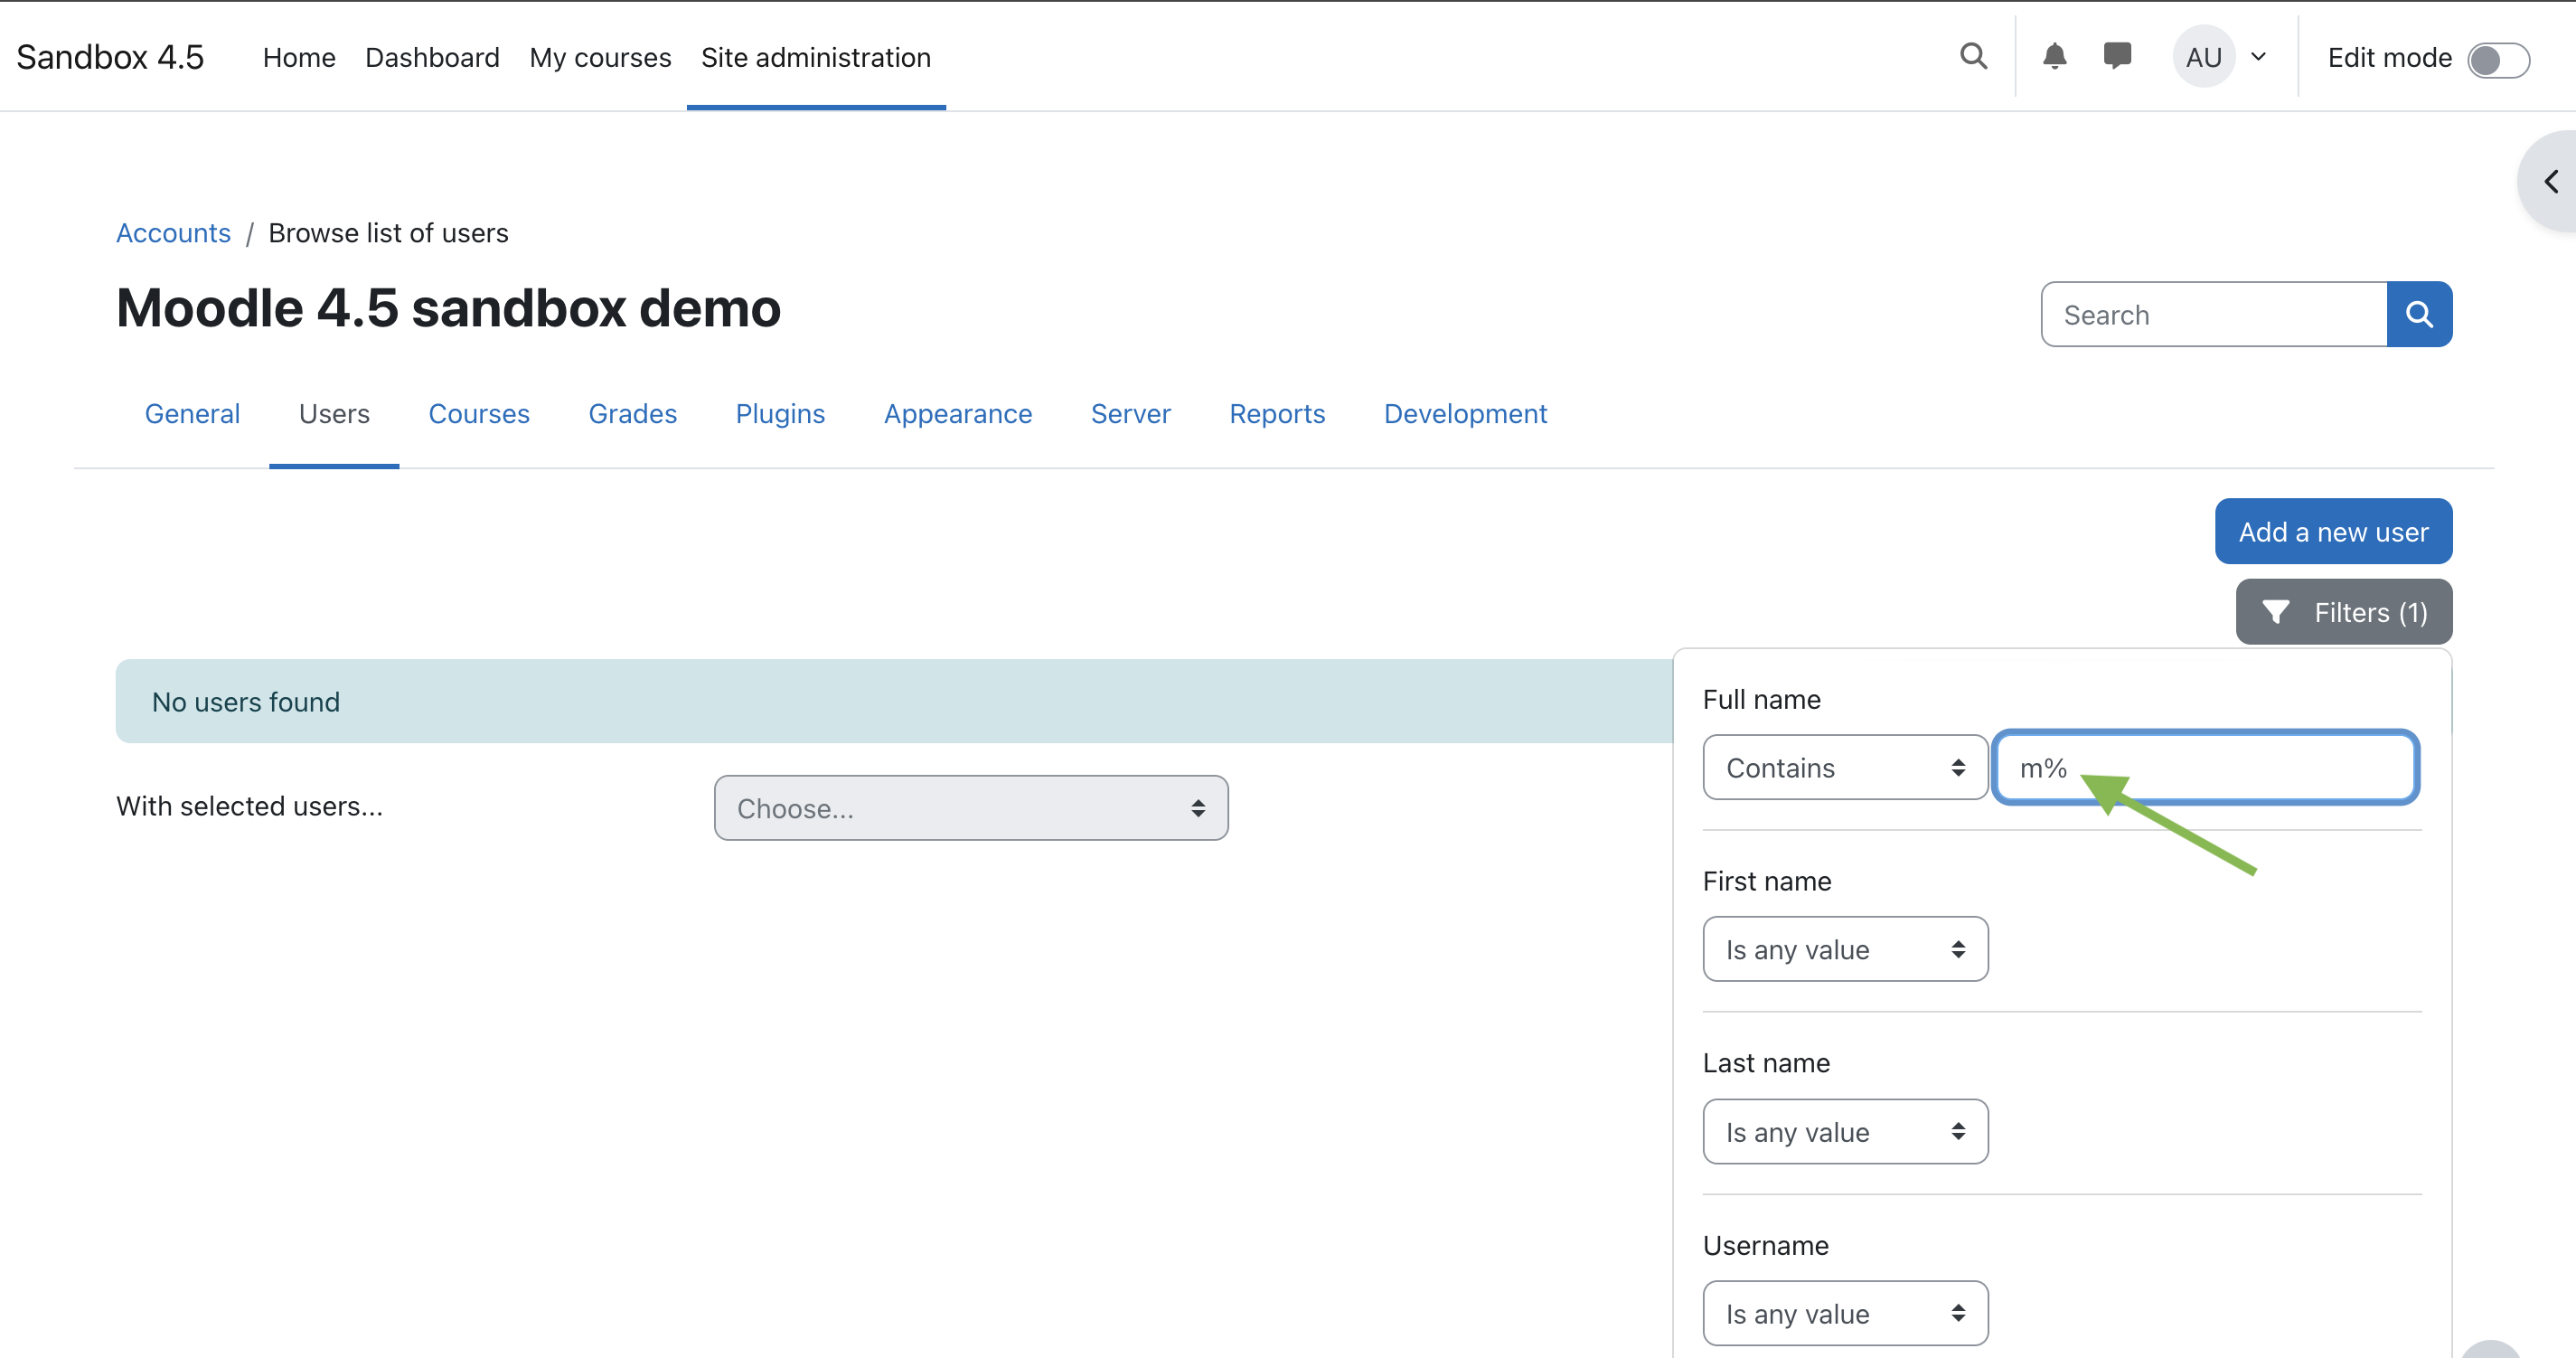The height and width of the screenshot is (1358, 2576).
Task: Switch to the Reports tab
Action: tap(1277, 413)
